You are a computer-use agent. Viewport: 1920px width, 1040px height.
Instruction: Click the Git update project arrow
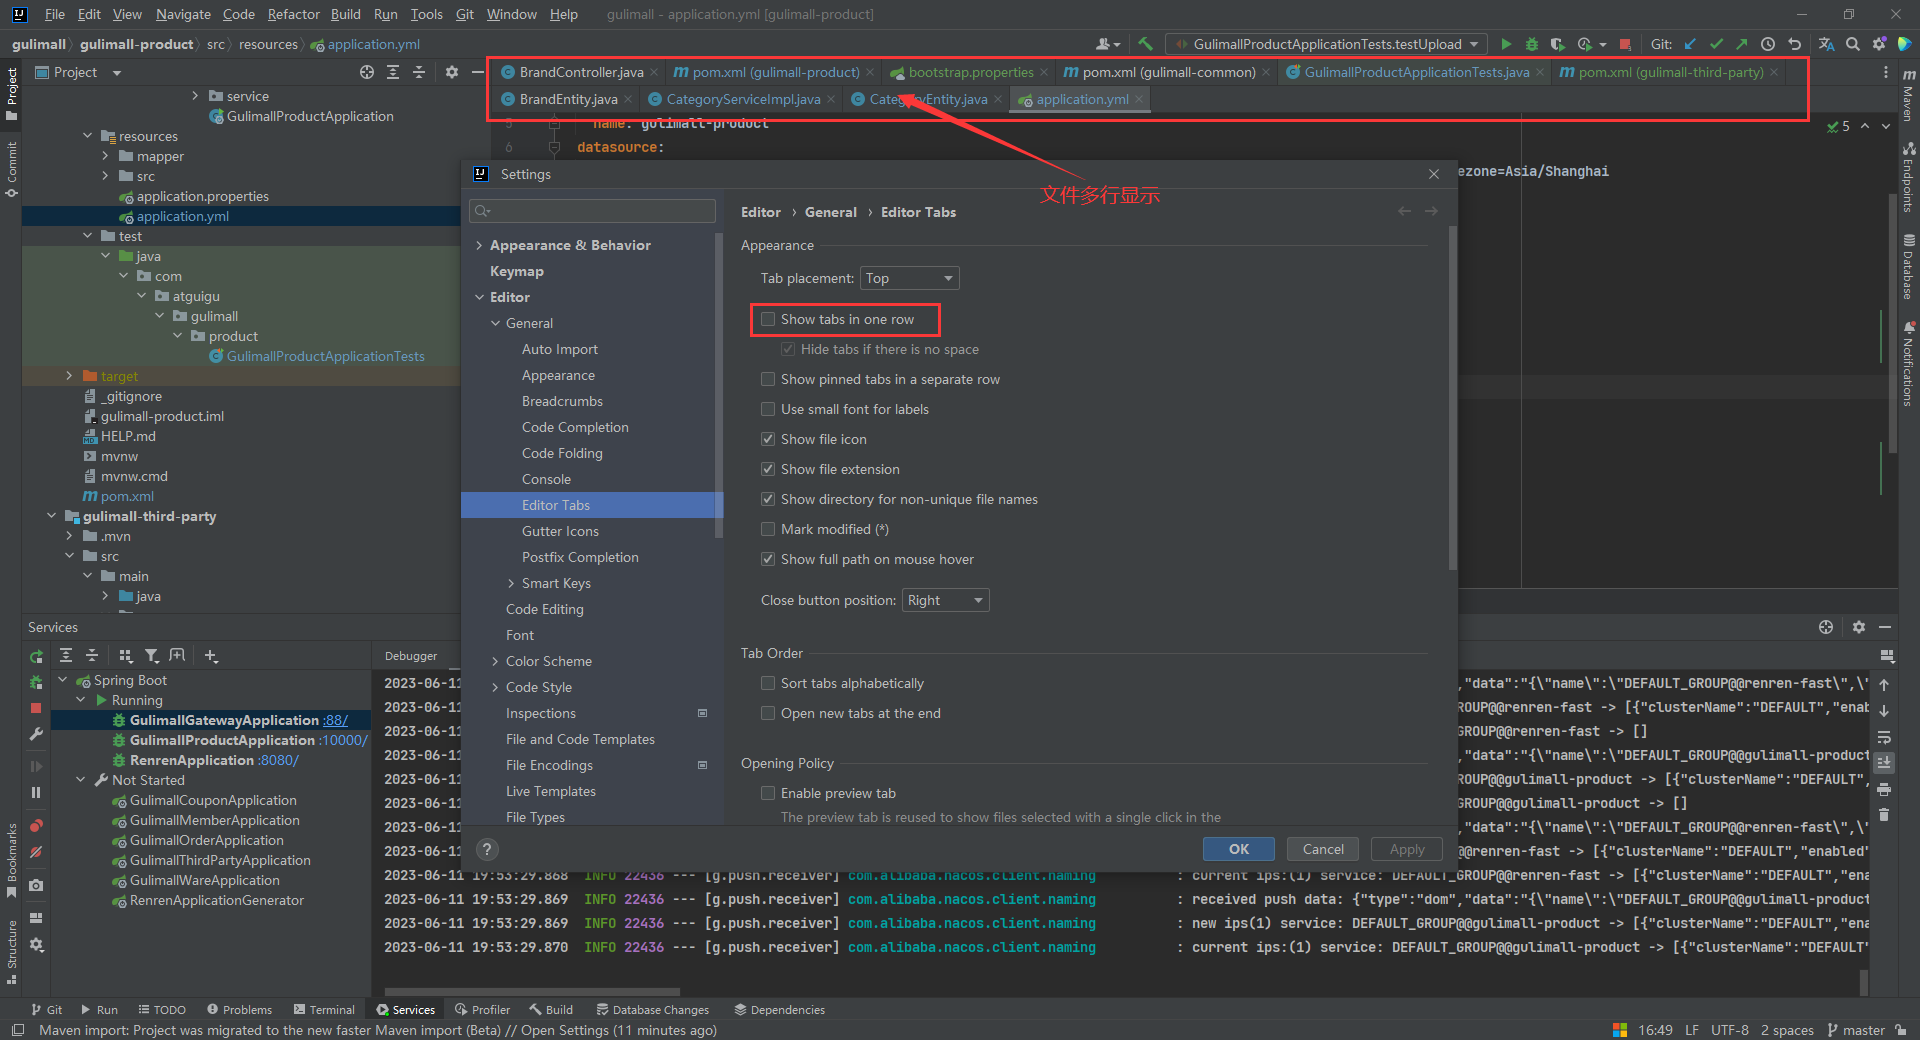point(1690,44)
